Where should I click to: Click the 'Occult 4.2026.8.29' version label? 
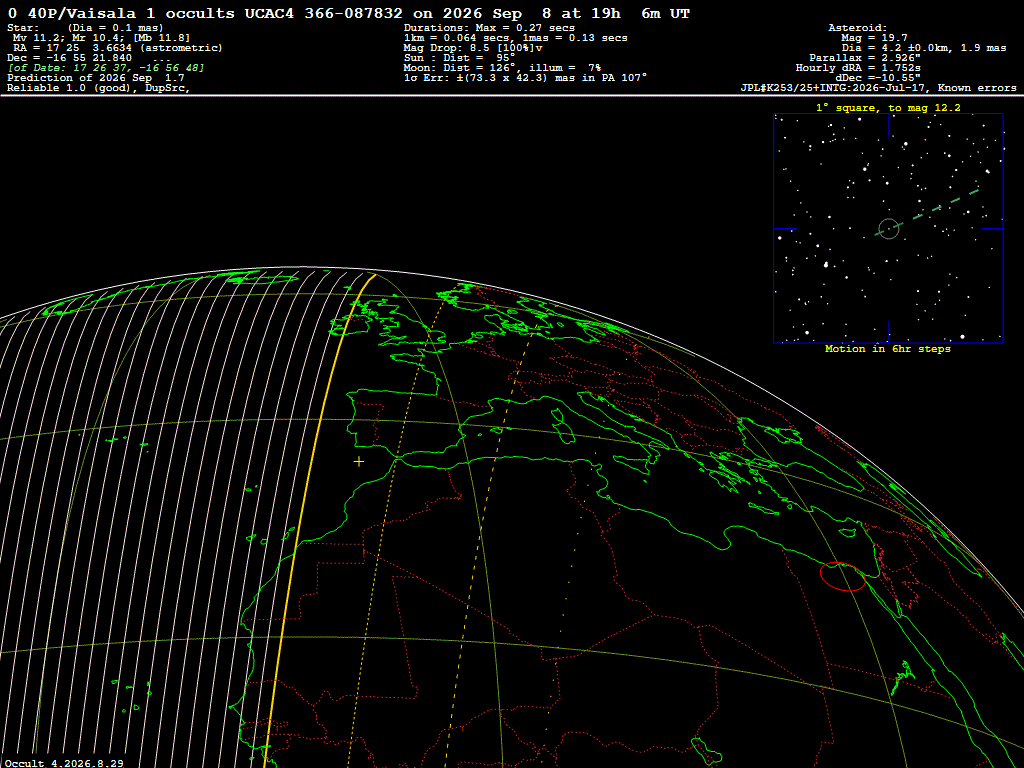click(x=64, y=763)
